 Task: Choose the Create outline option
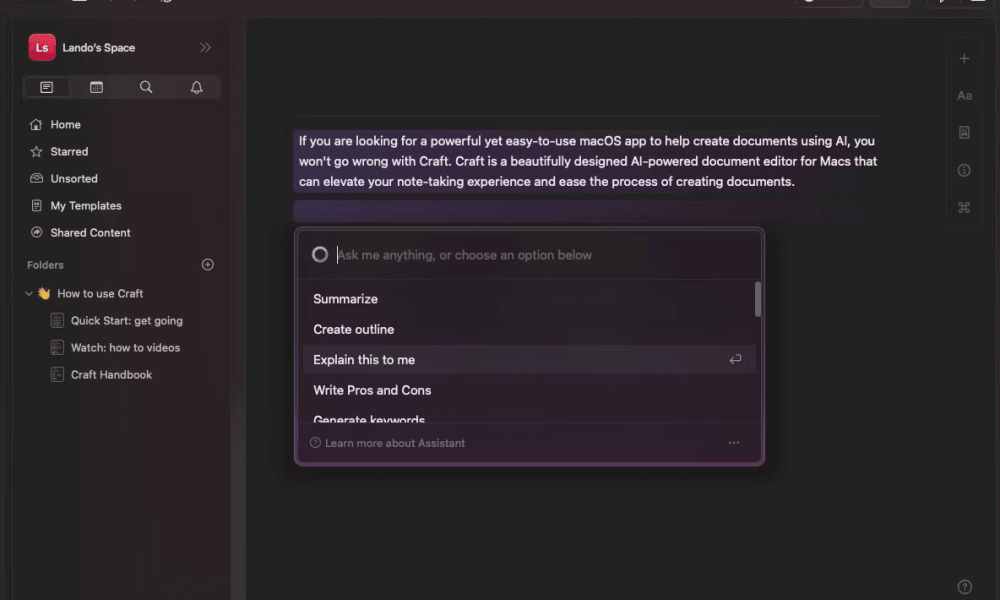[x=529, y=330]
